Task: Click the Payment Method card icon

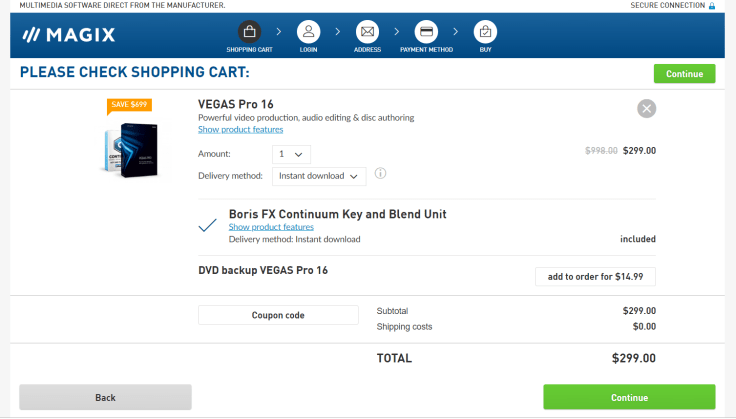Action: pyautogui.click(x=426, y=32)
